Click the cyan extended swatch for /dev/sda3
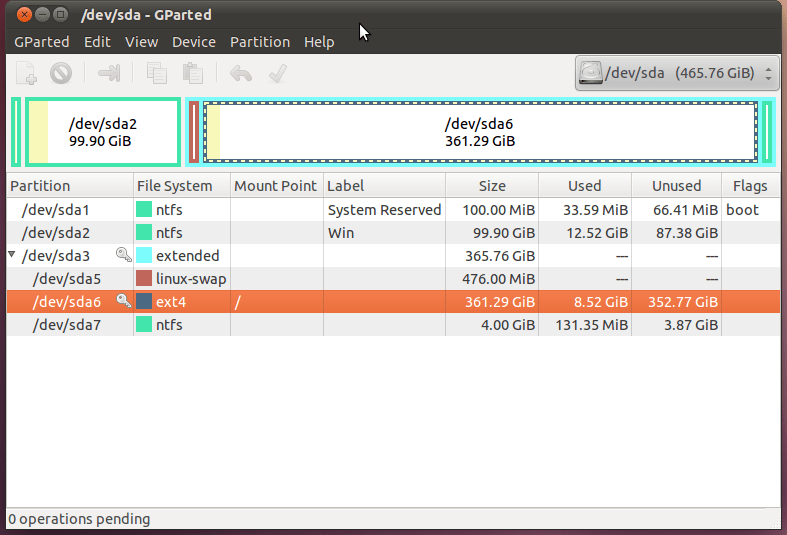The image size is (787, 535). [144, 255]
